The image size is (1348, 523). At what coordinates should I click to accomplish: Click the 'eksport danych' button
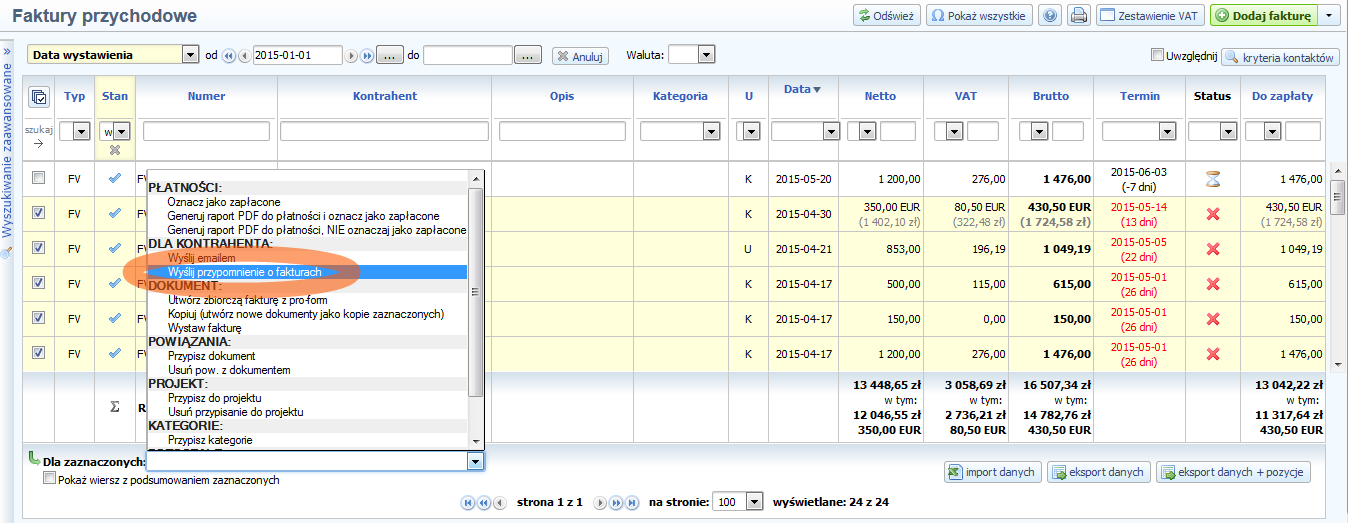click(1098, 472)
